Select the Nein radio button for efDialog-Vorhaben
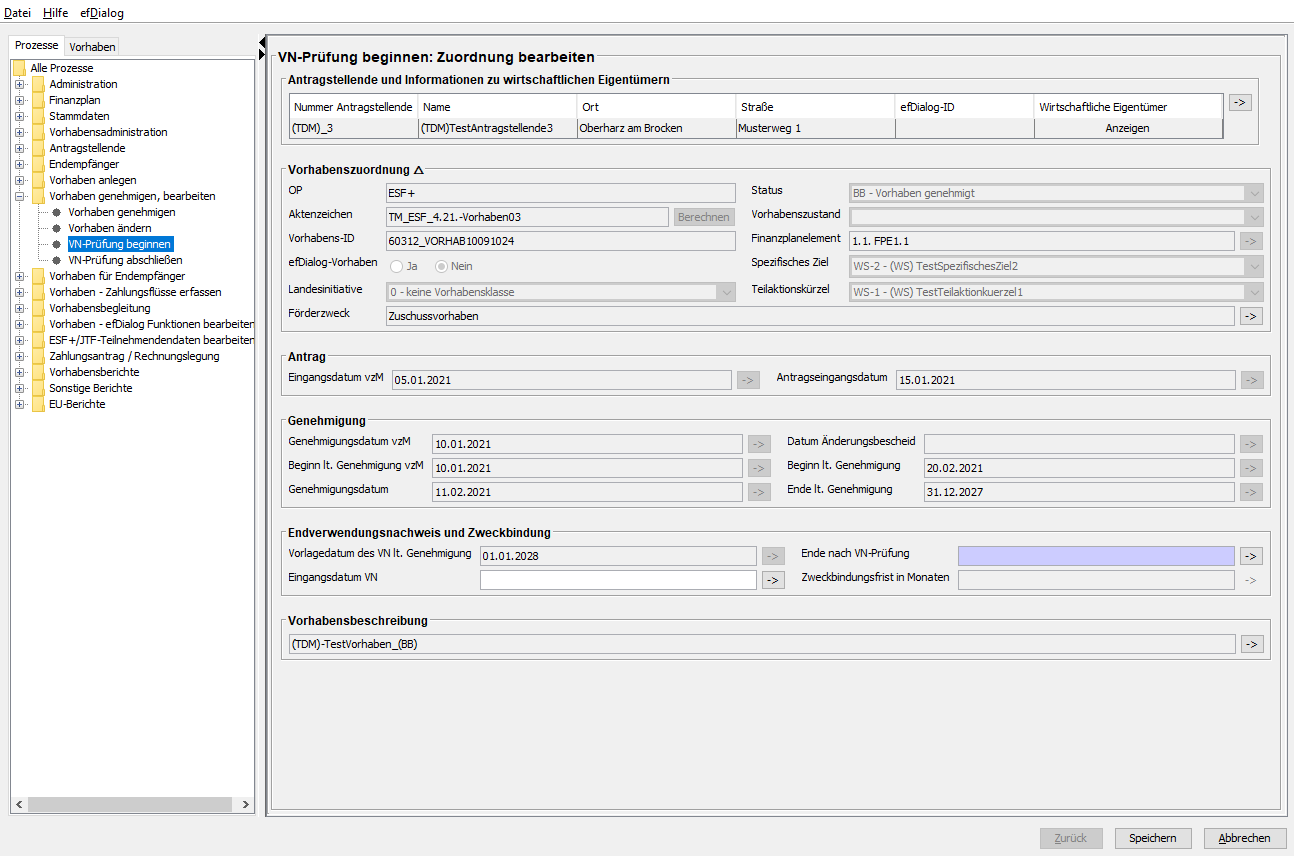1294x856 pixels. click(441, 266)
